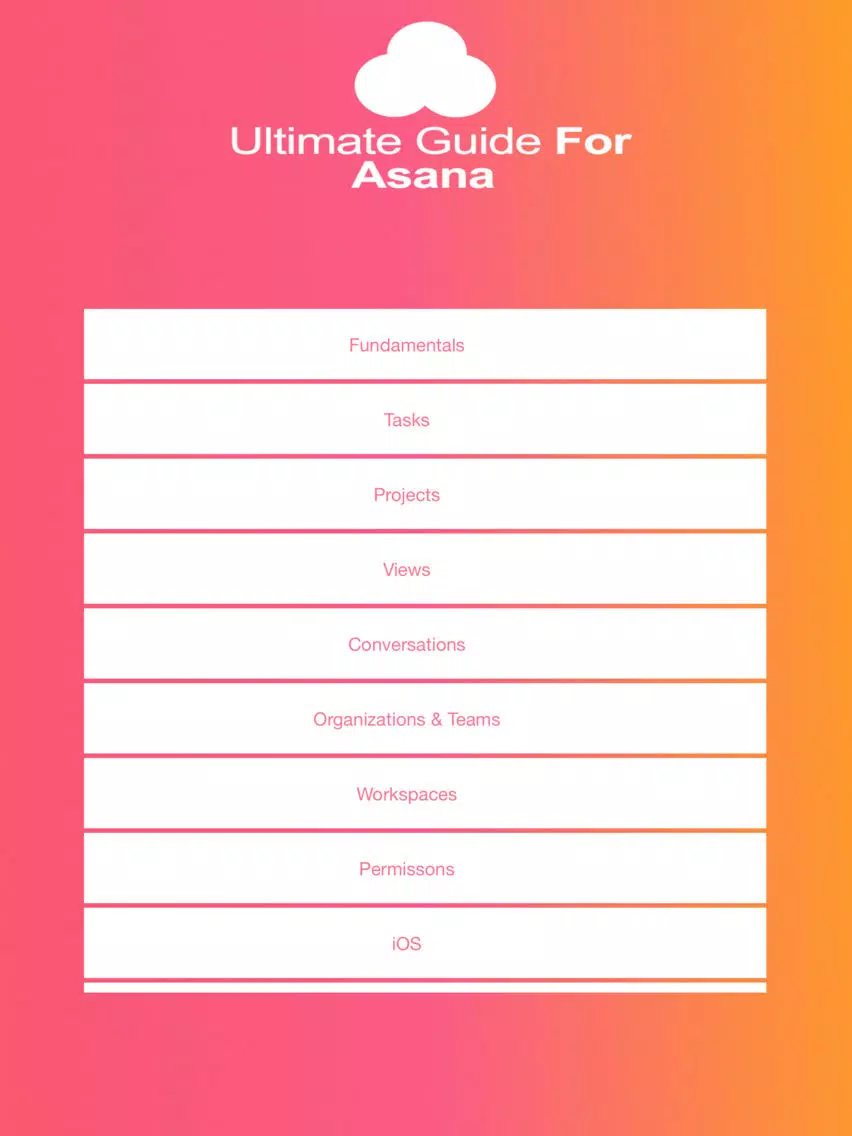Select the Permissons list item
The width and height of the screenshot is (852, 1136).
coord(406,870)
